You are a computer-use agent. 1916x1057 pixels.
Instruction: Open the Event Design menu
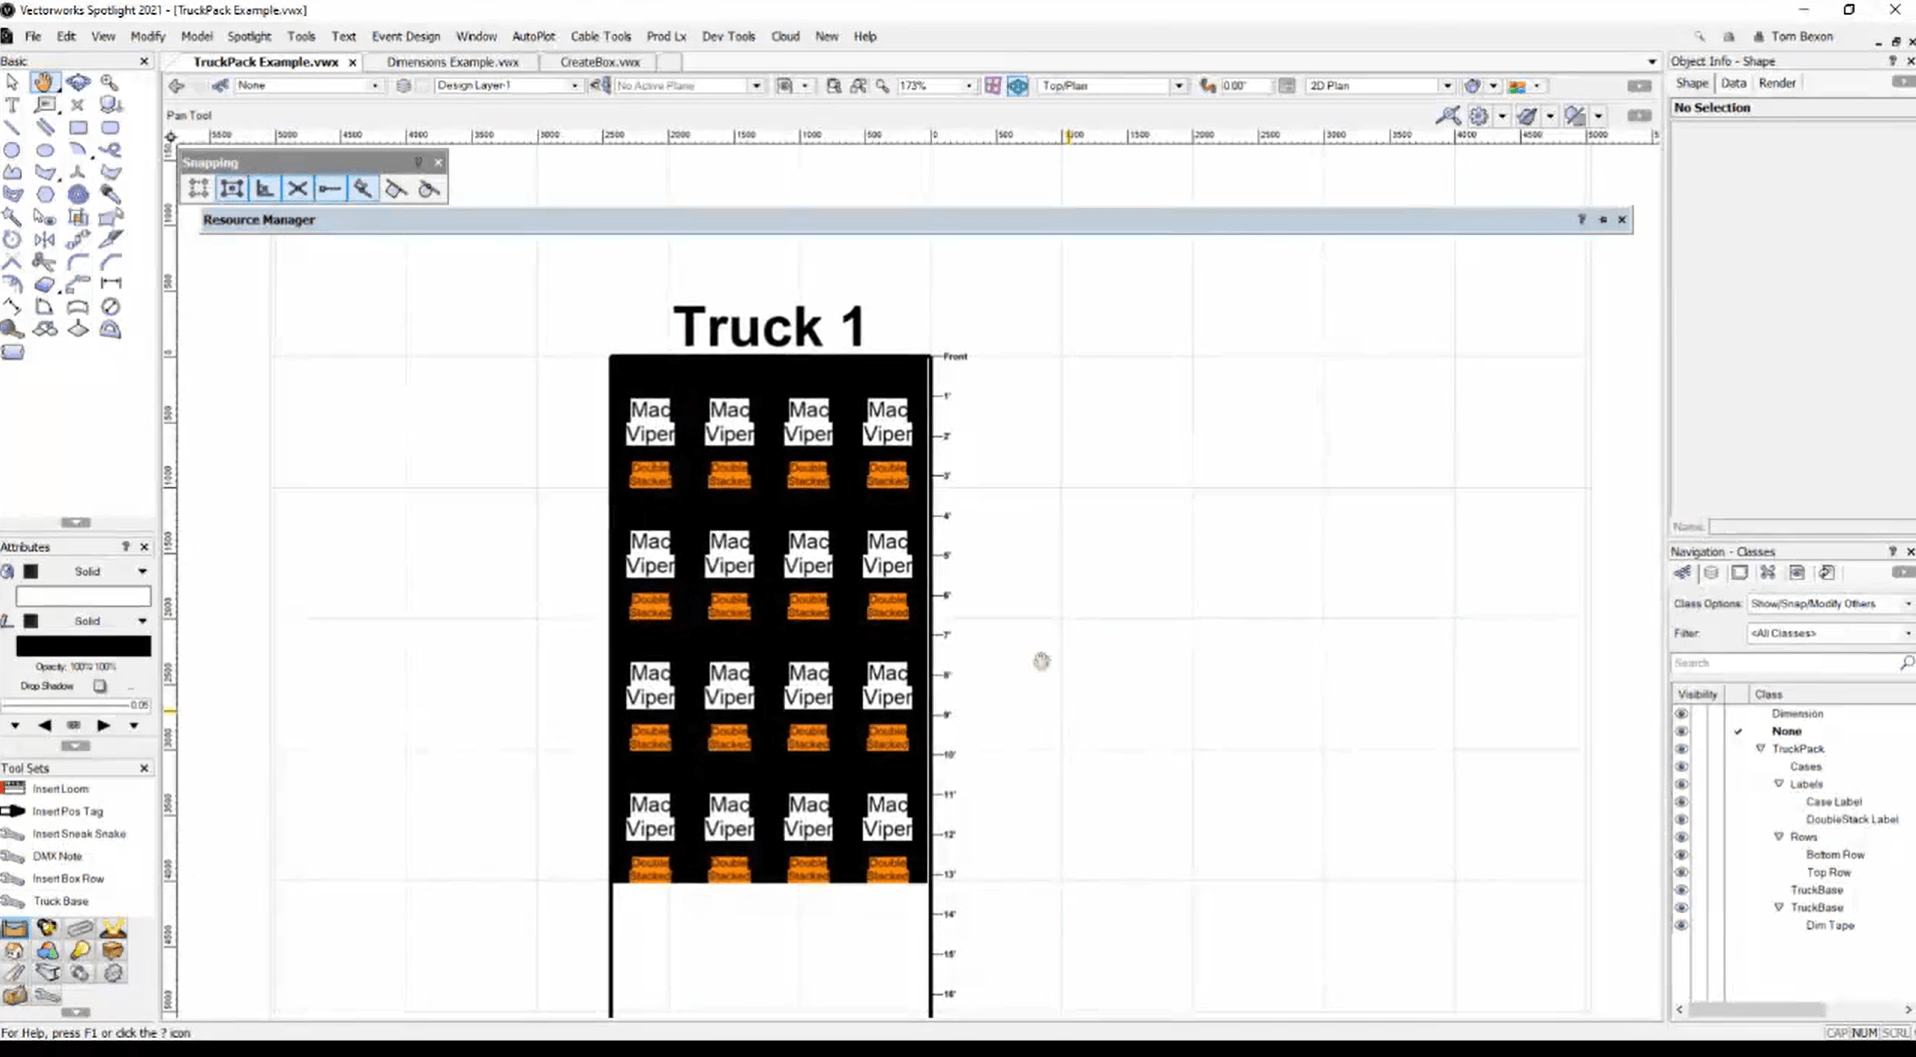pyautogui.click(x=406, y=37)
